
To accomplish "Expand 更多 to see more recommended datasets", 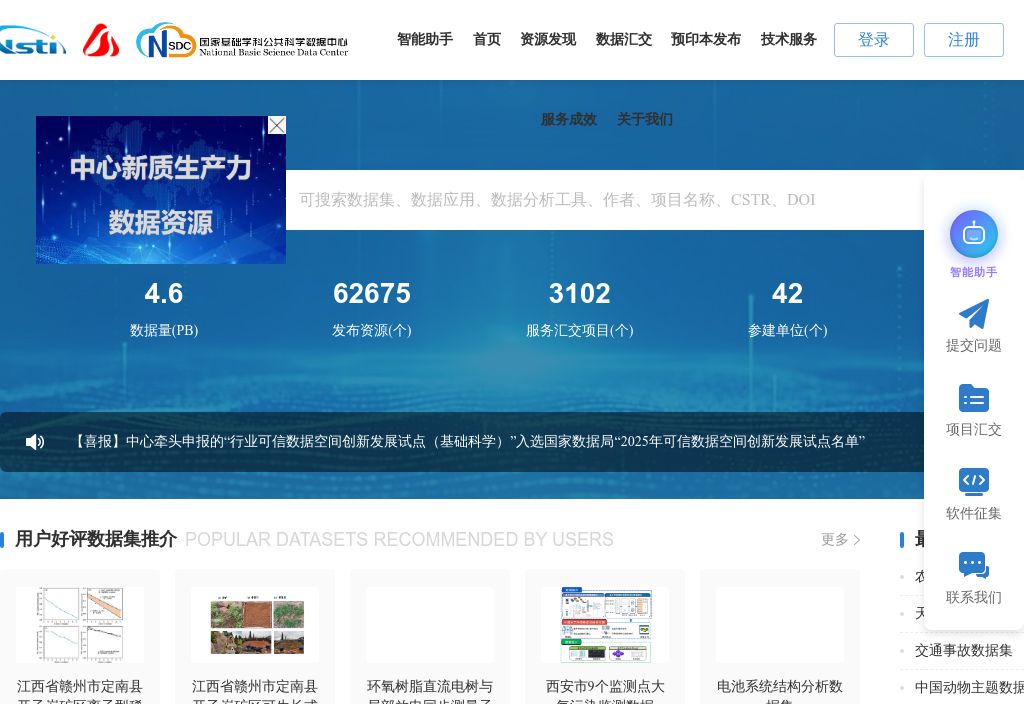I will coord(840,540).
